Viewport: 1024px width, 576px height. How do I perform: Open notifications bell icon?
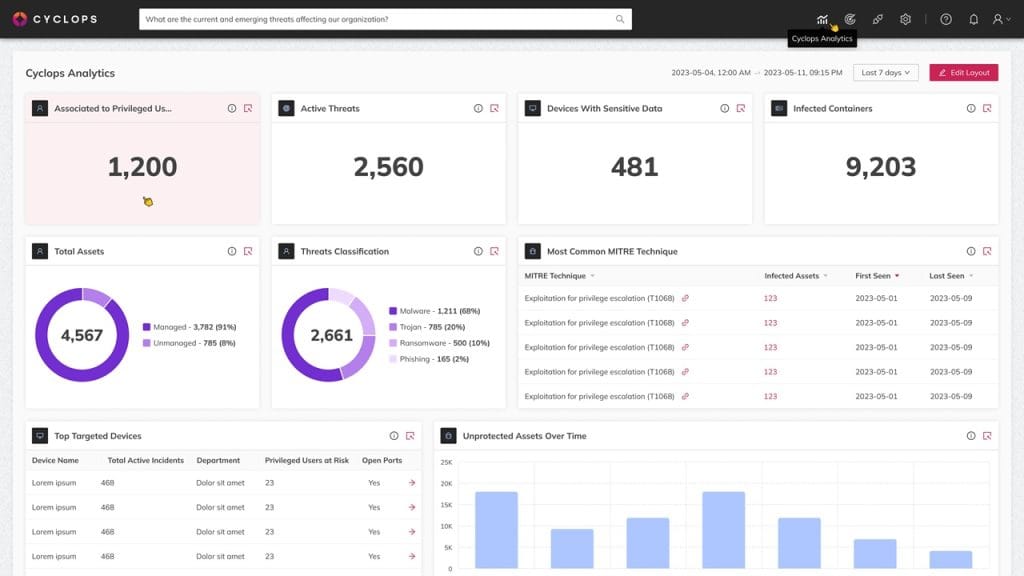[973, 19]
